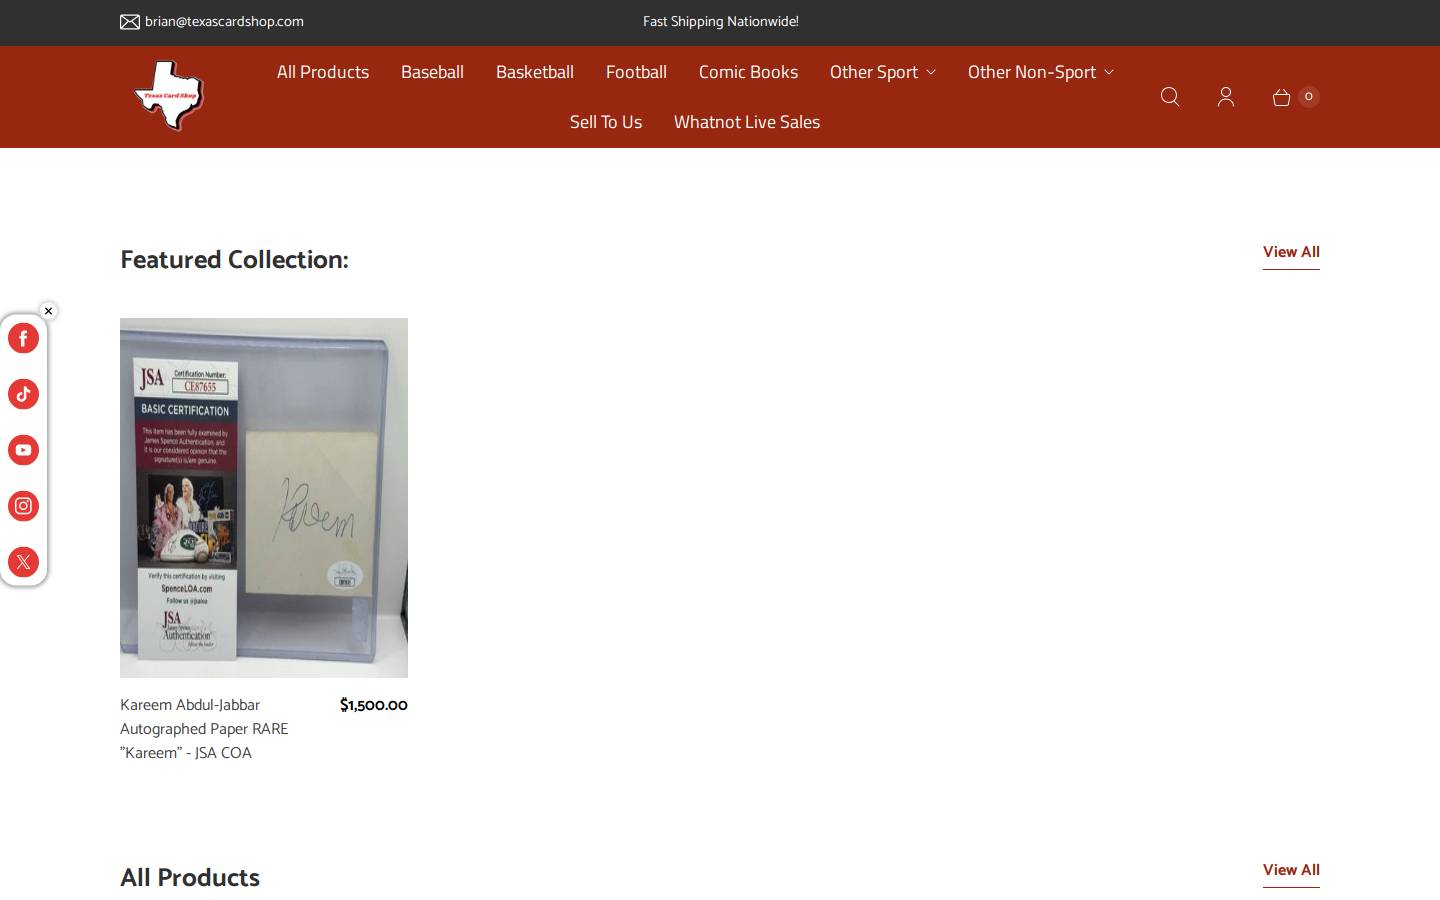Click the Kareem autograph product image
The width and height of the screenshot is (1440, 900).
264,498
